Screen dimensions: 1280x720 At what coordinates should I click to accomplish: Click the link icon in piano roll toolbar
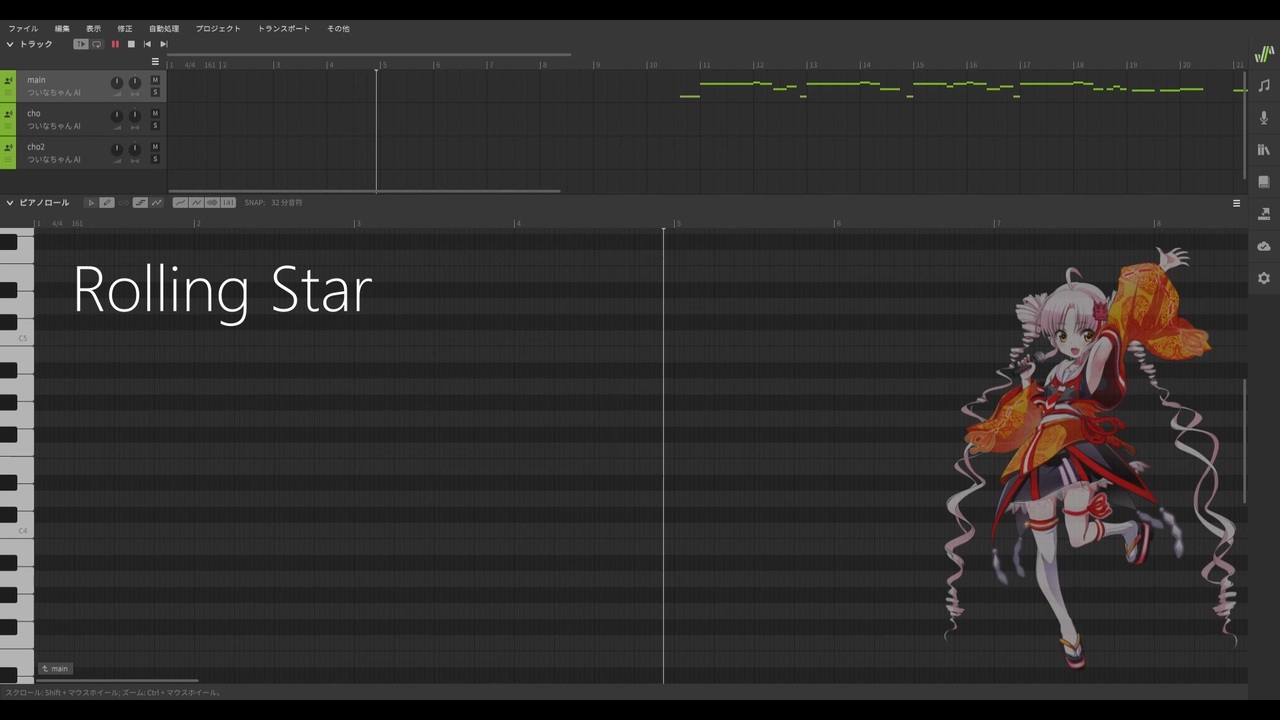[123, 203]
